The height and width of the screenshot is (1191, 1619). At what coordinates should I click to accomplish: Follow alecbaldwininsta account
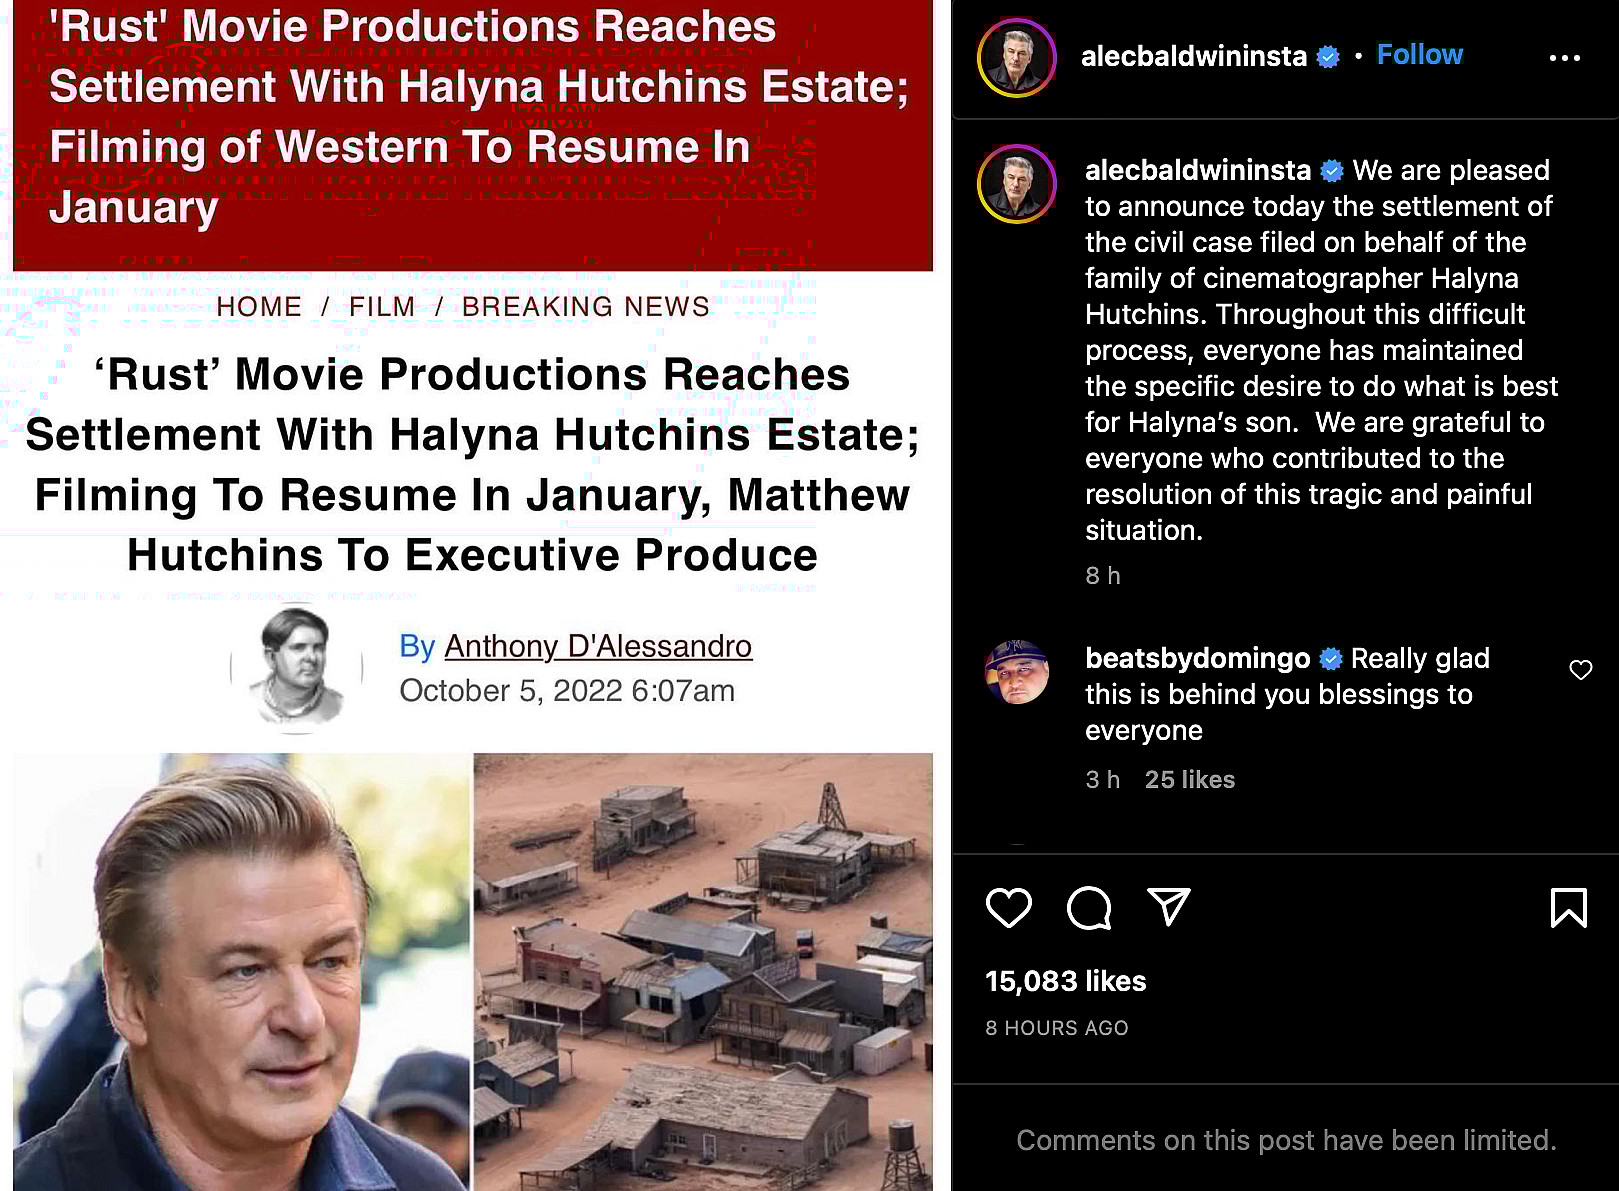[1419, 55]
